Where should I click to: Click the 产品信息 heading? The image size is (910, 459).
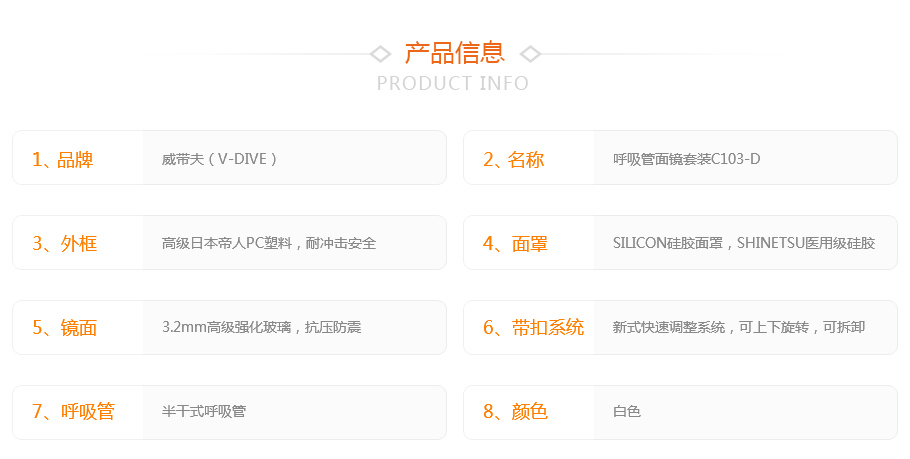455,53
